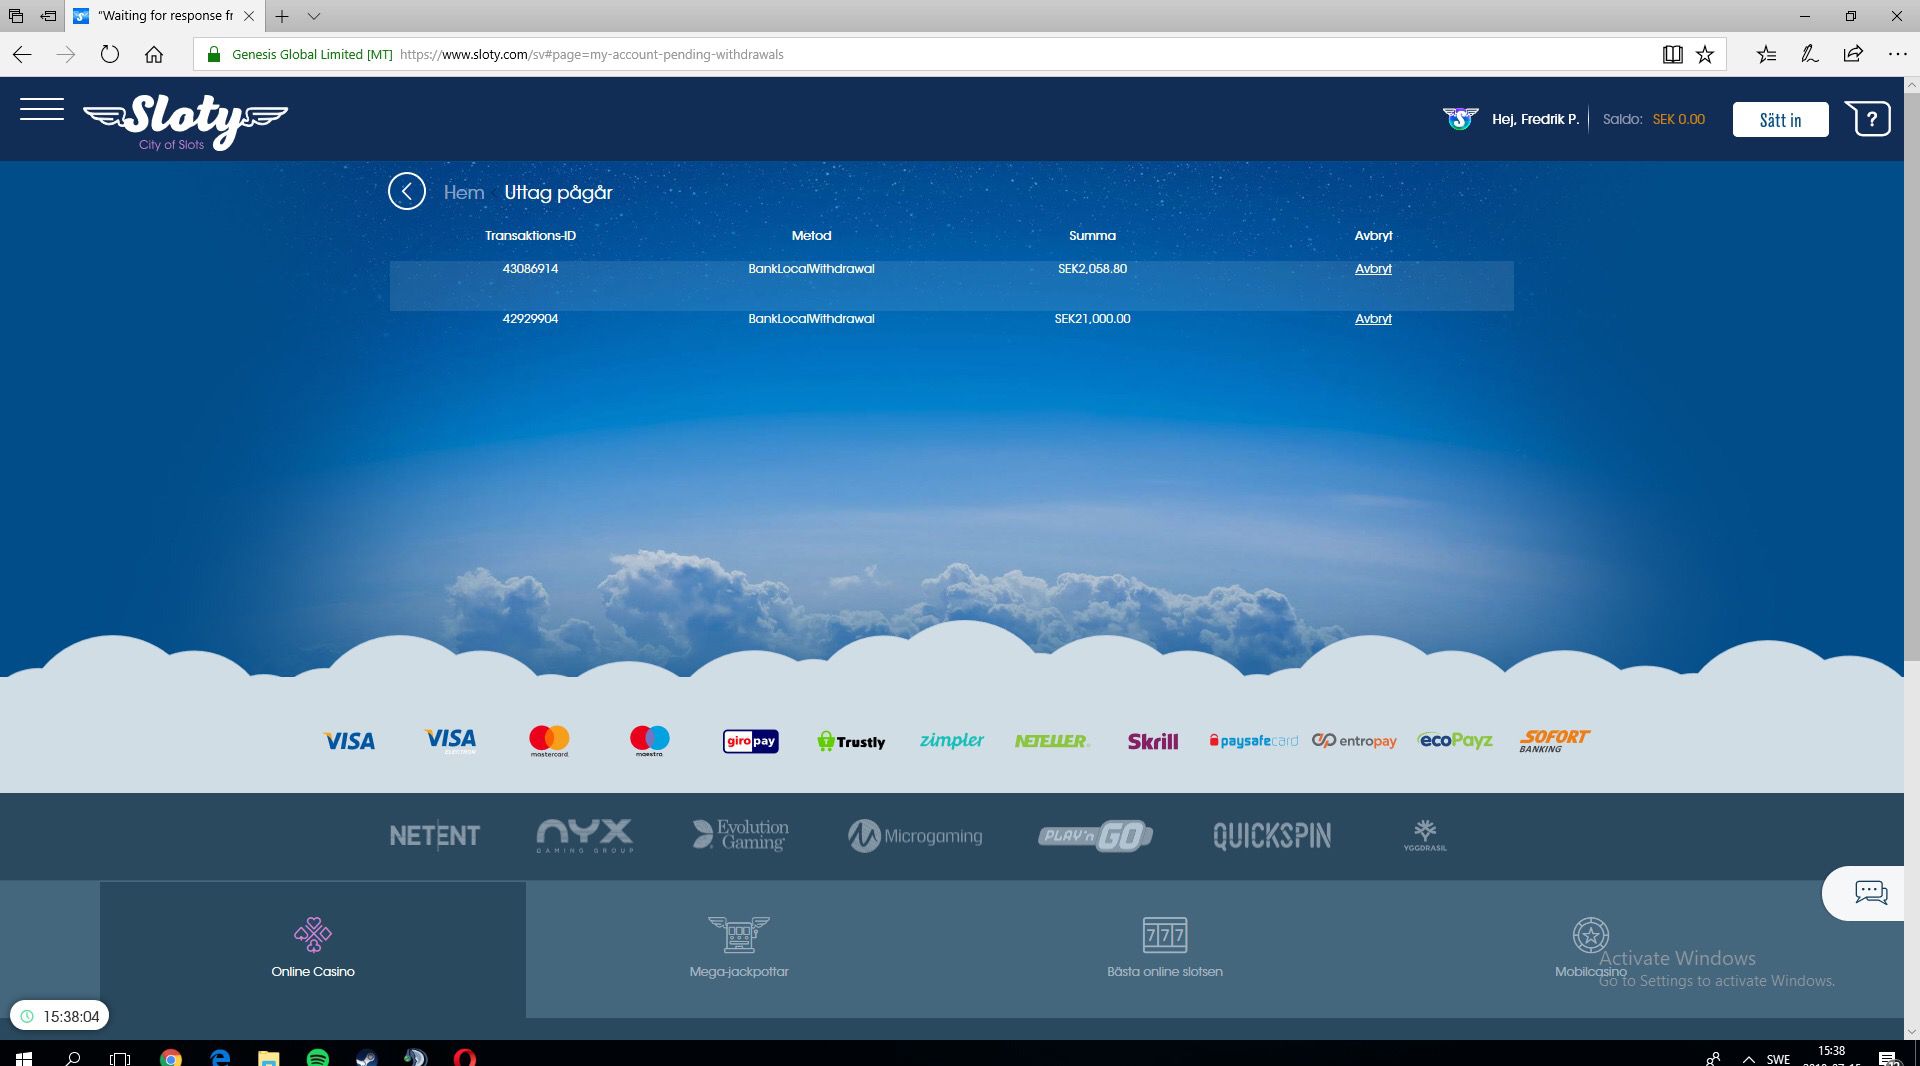Screen dimensions: 1920x1066
Task: Click the Quickspin provider logo
Action: click(1272, 836)
